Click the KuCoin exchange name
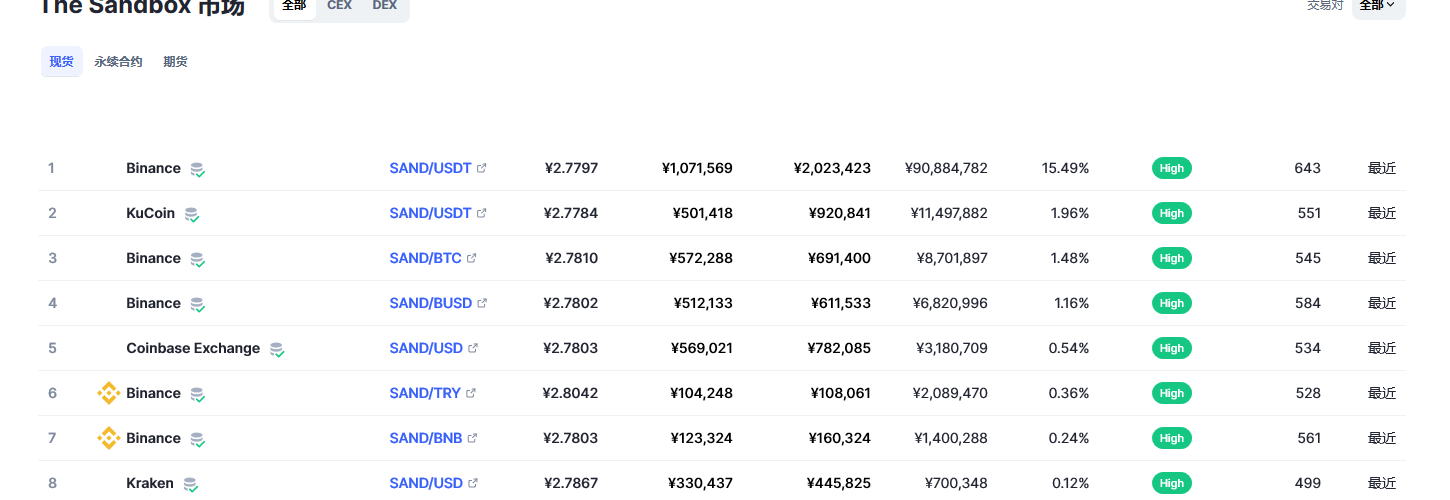The height and width of the screenshot is (500, 1450). [x=150, y=213]
